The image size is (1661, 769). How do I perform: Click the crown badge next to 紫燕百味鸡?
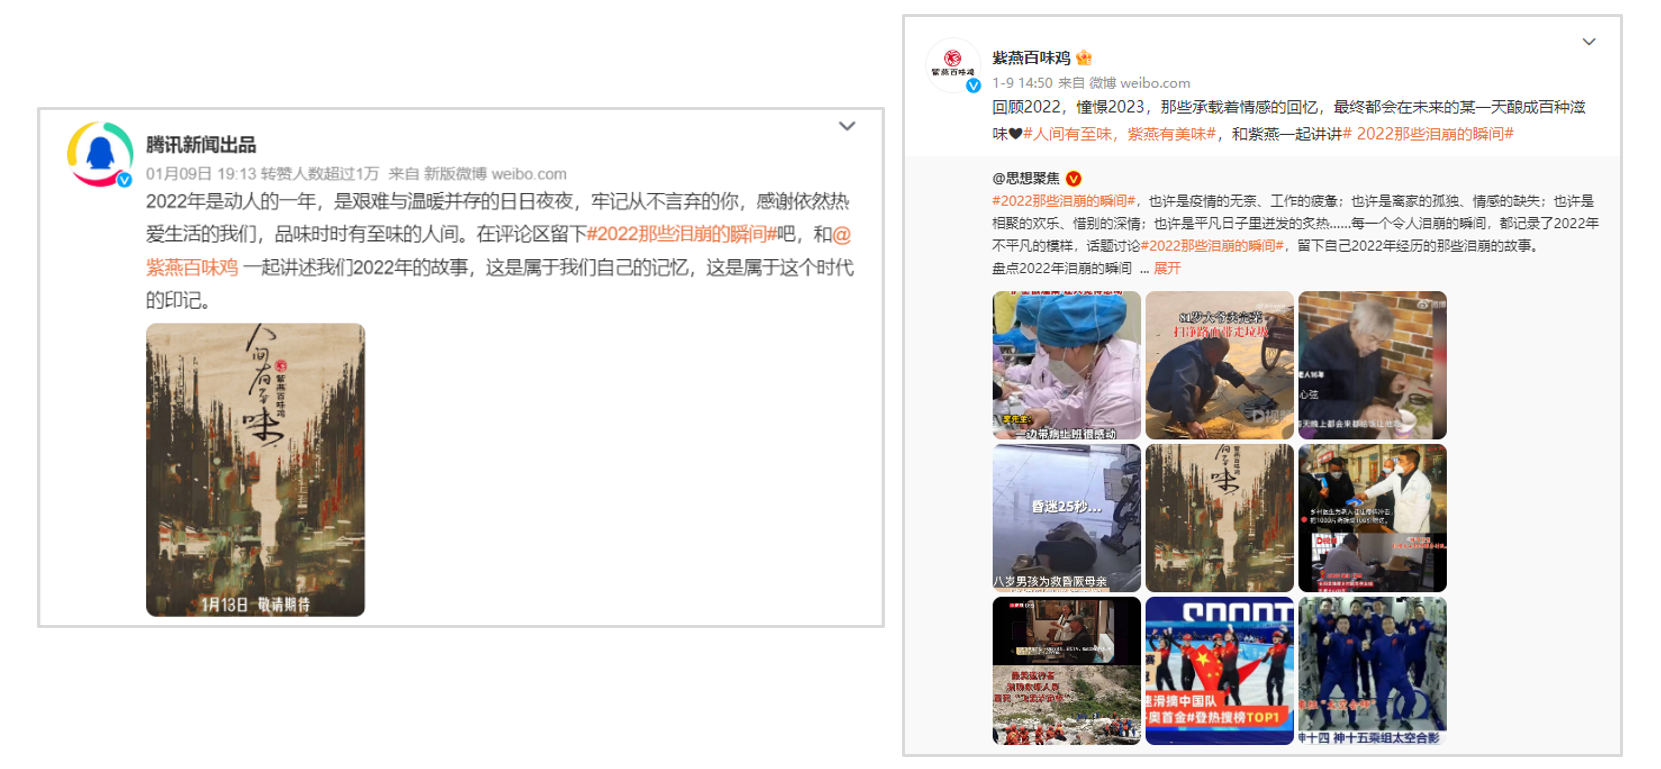pos(1084,58)
